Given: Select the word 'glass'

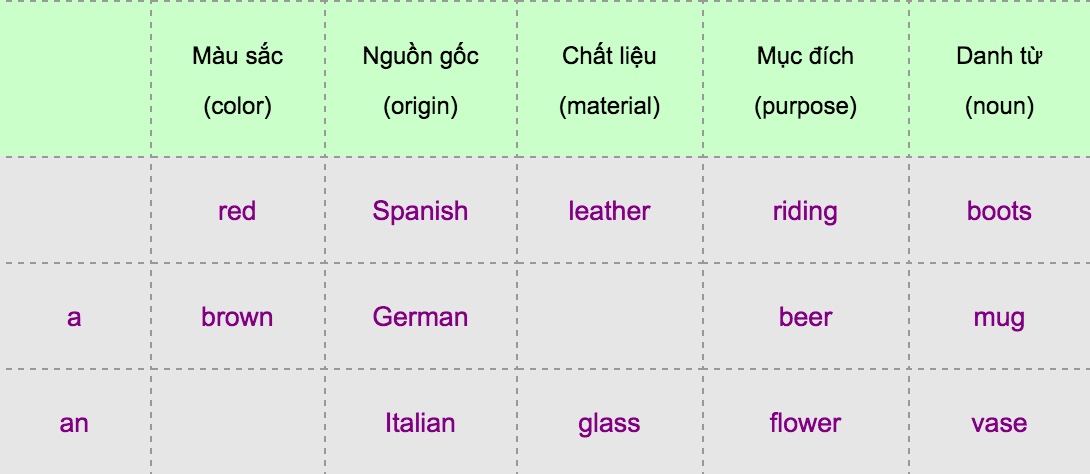Looking at the screenshot, I should click(x=609, y=423).
